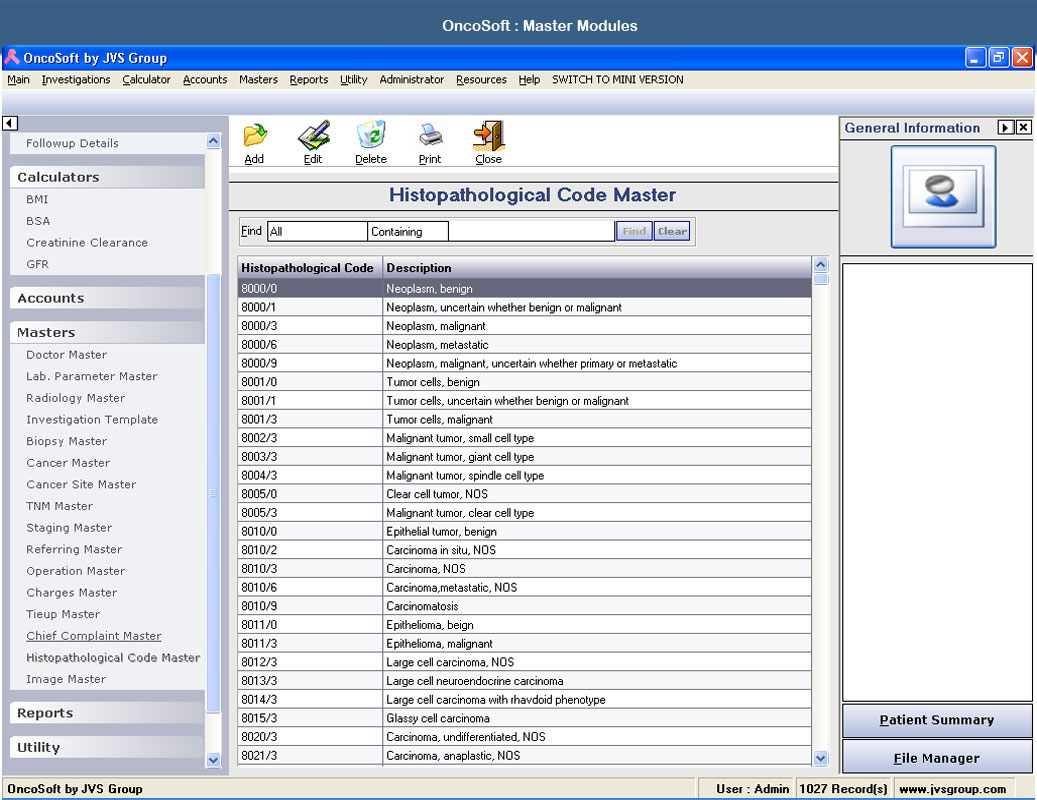This screenshot has width=1037, height=800.
Task: Expand the Calculators sidebar section
Action: [107, 177]
